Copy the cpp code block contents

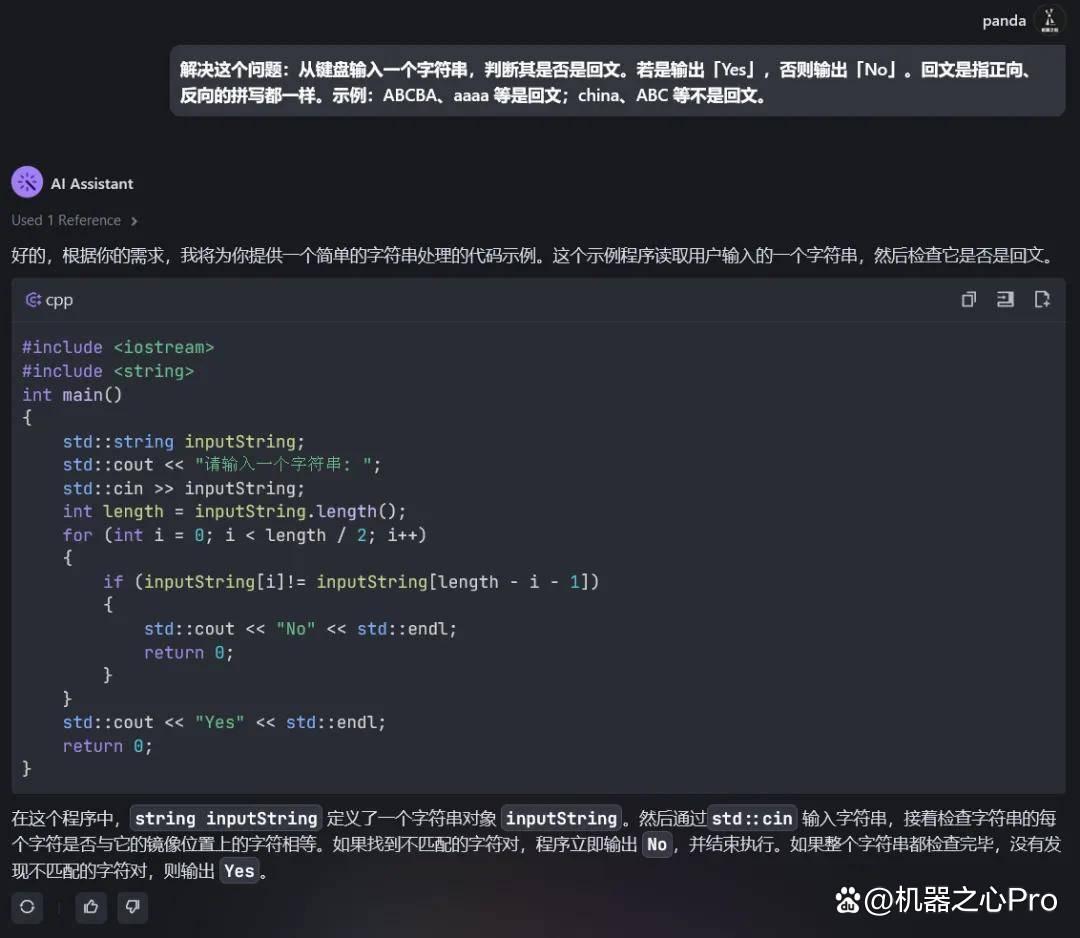[968, 300]
